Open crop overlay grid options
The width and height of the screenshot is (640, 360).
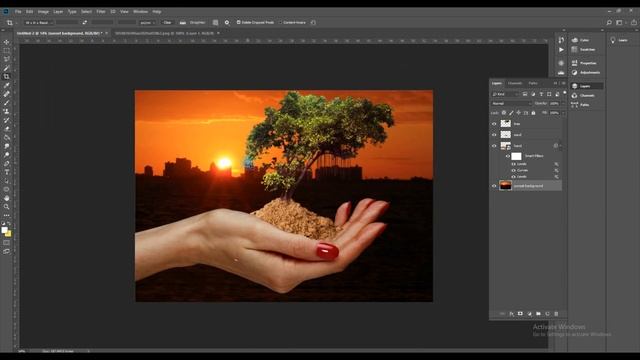[x=216, y=22]
